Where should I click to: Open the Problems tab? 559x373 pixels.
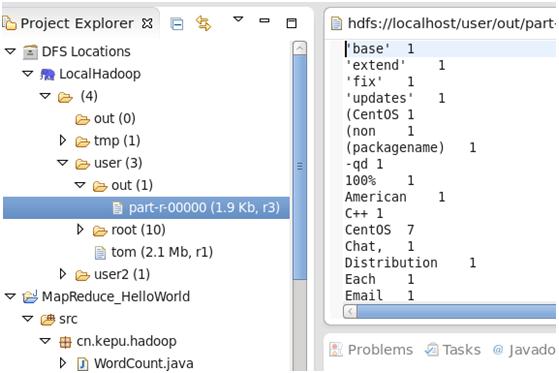coord(380,350)
